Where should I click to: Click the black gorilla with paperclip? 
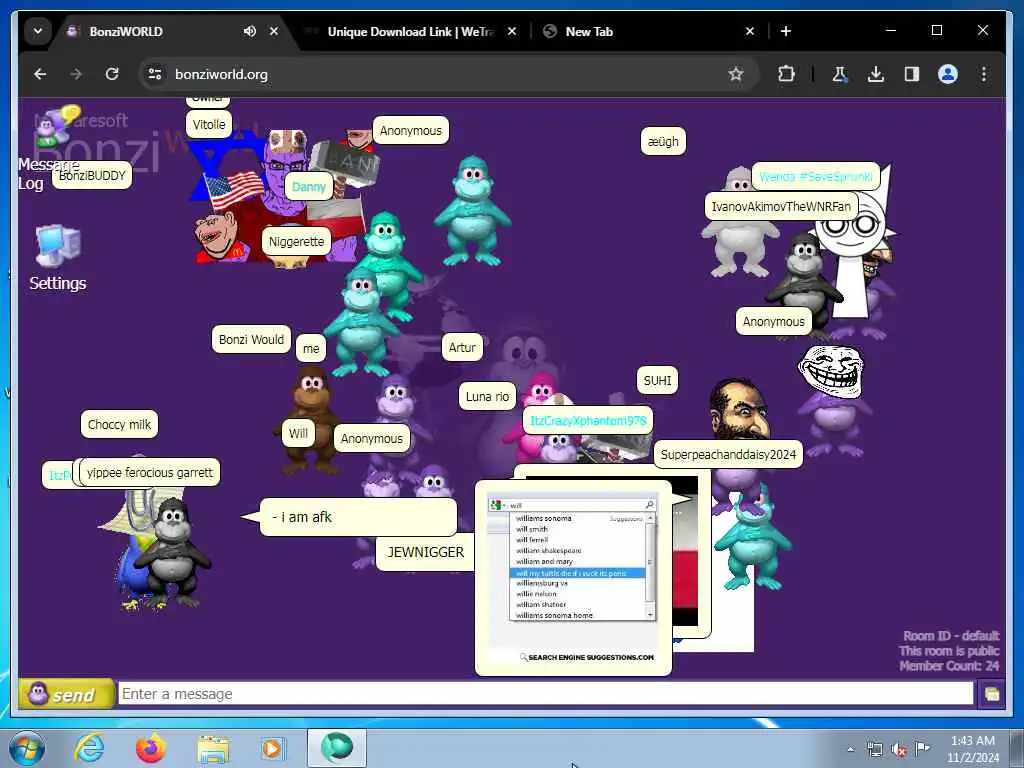171,552
